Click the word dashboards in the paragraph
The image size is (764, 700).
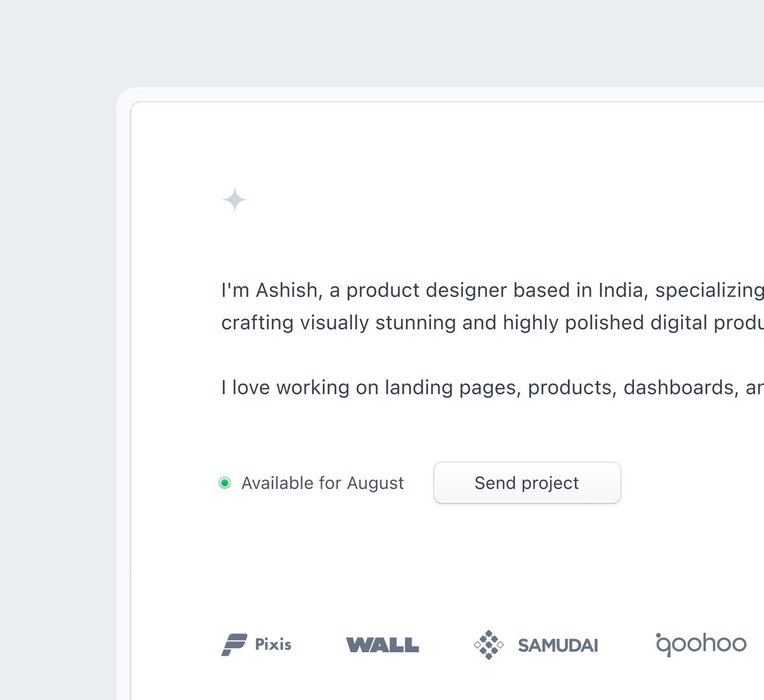coord(679,387)
